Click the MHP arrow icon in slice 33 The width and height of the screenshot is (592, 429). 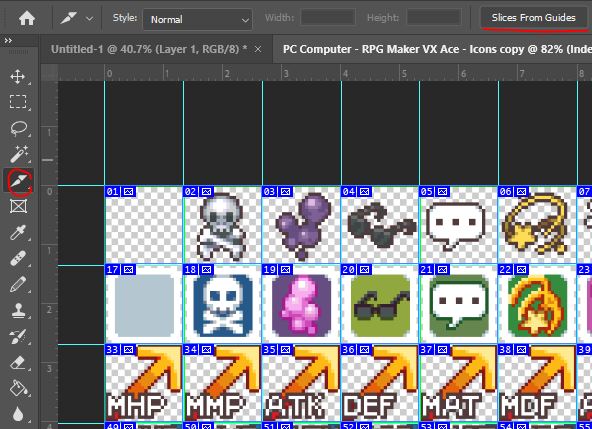[143, 382]
